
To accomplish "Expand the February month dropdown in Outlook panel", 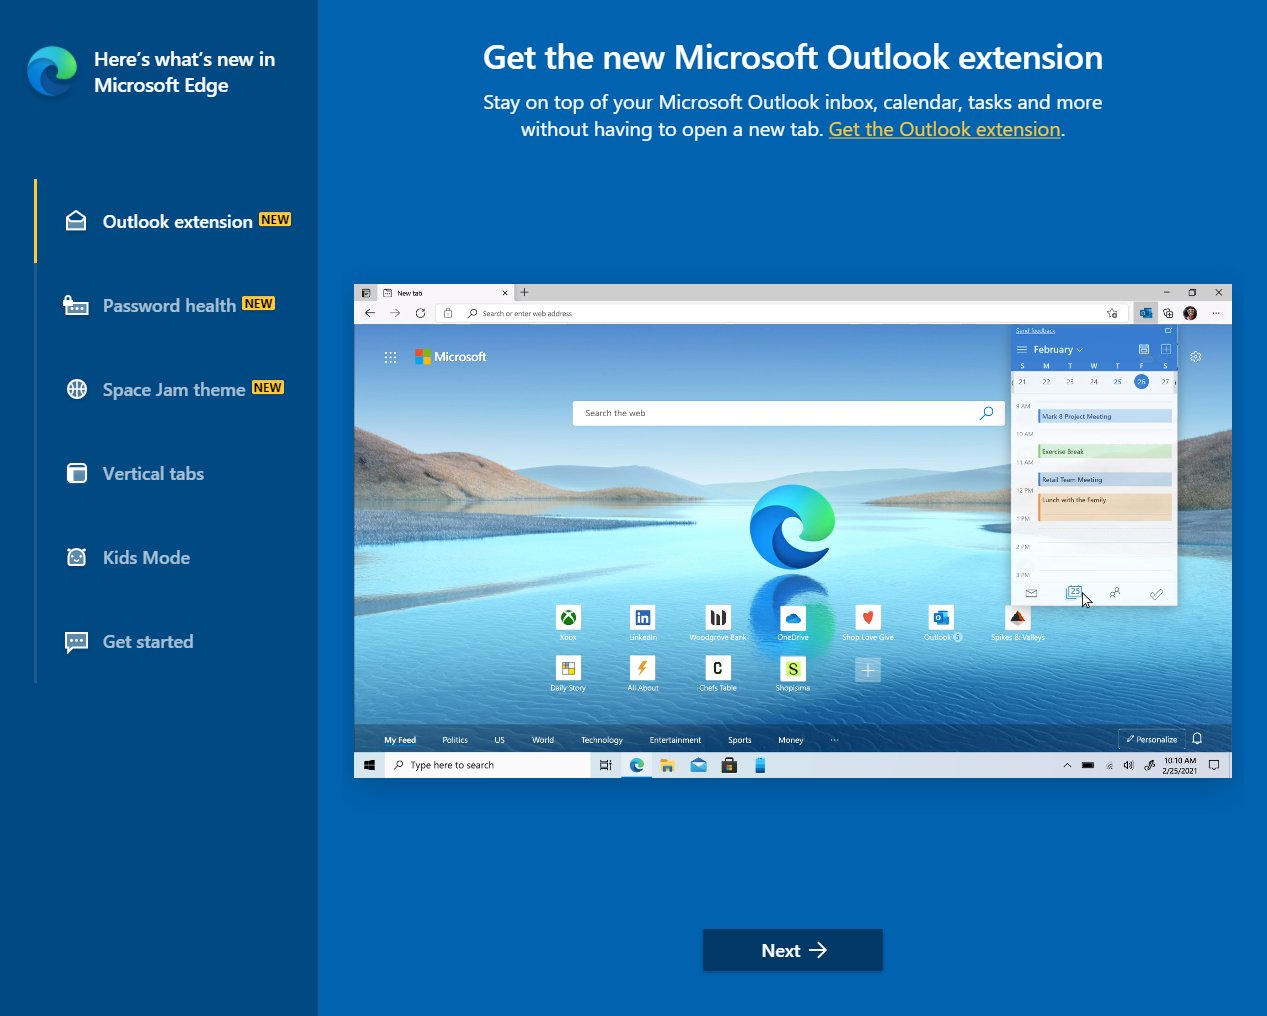I will [1058, 350].
